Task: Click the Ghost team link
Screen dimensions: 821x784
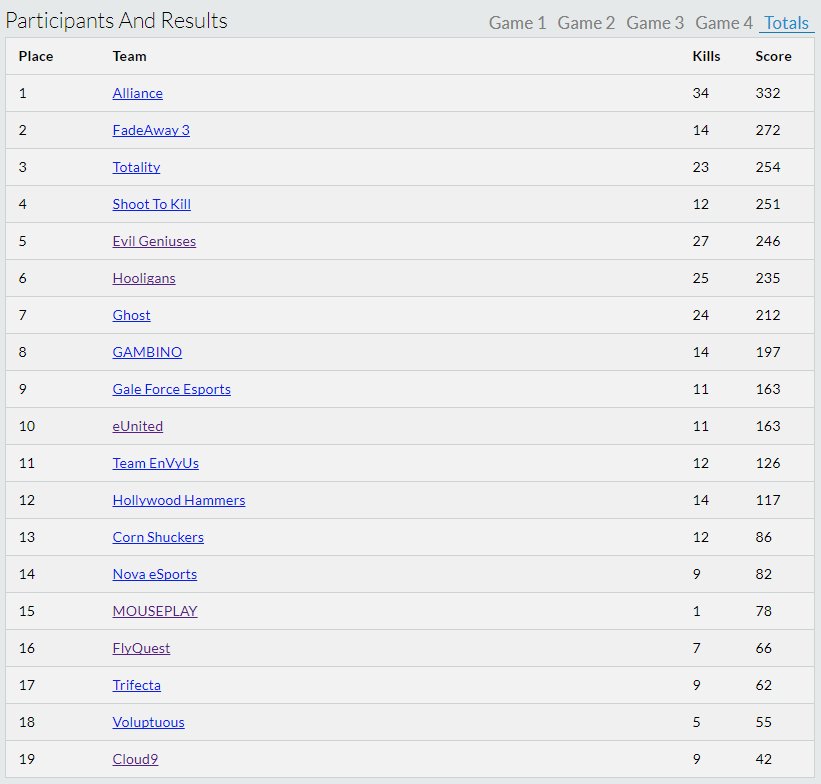Action: pos(131,315)
